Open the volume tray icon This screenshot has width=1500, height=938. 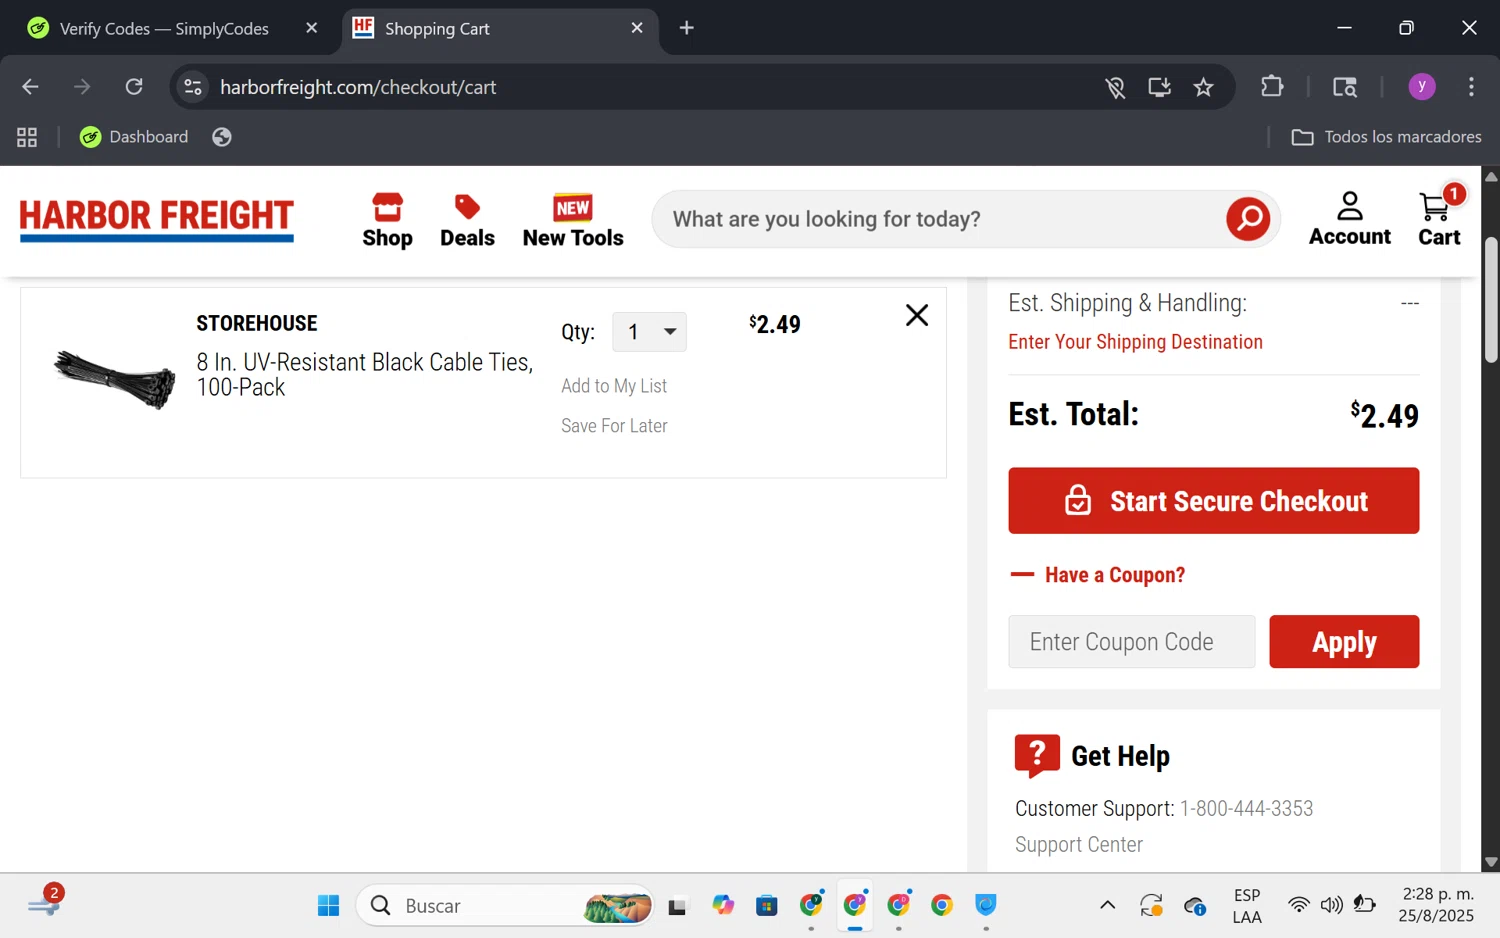pos(1331,906)
